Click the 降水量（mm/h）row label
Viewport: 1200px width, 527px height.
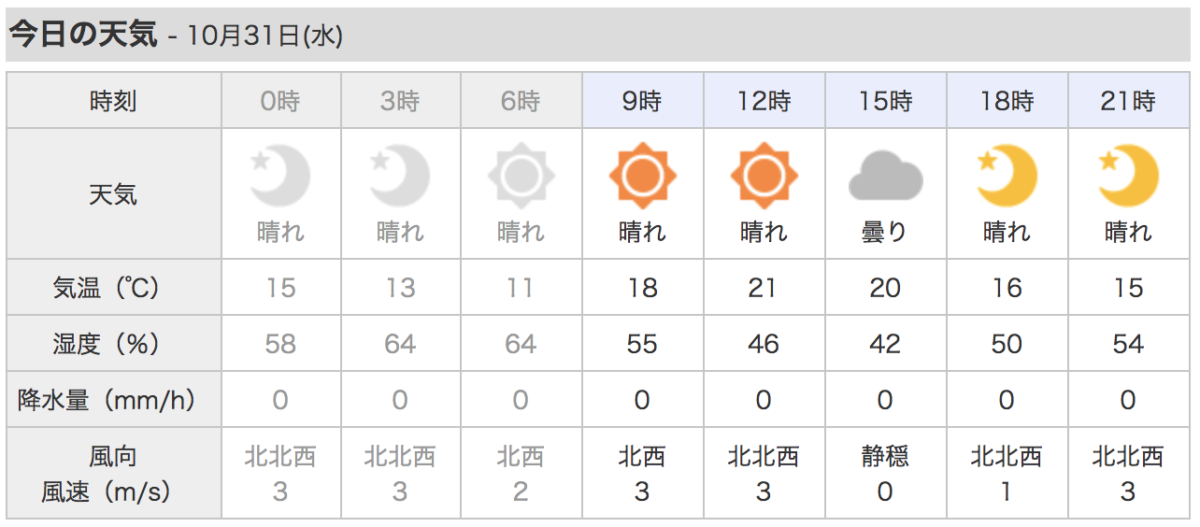113,401
